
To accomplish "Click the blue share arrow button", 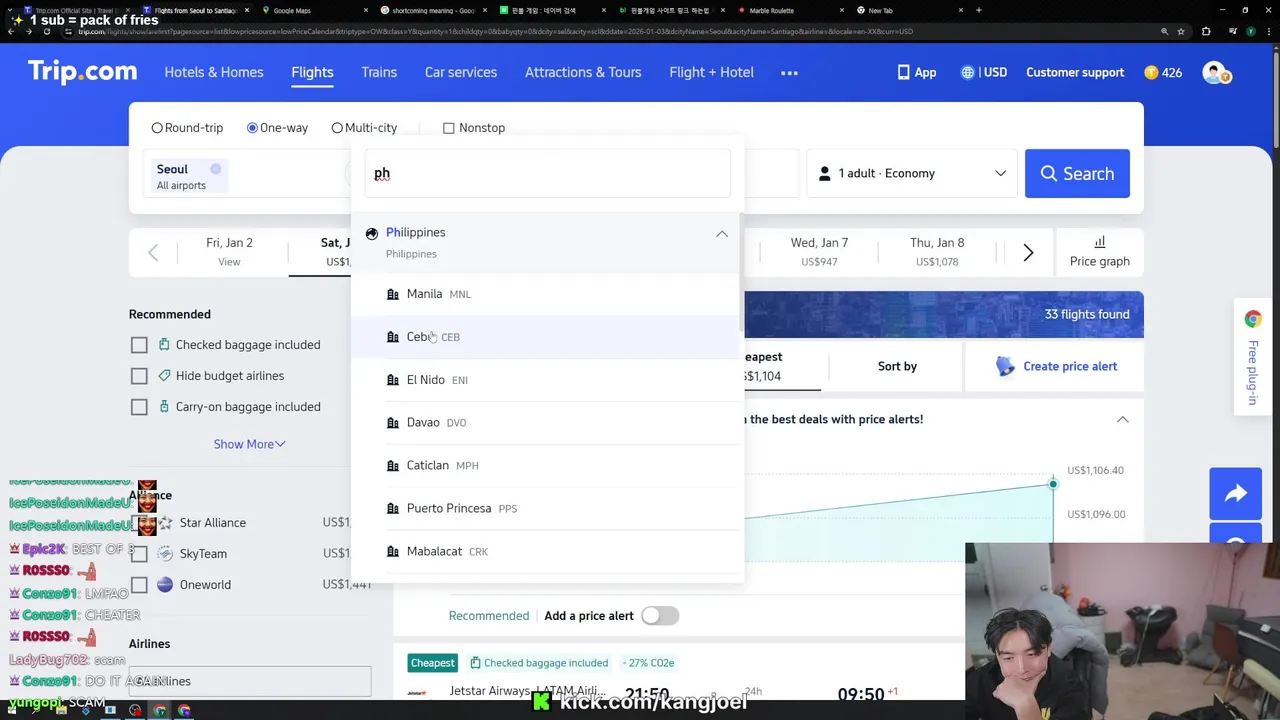I will tap(1236, 493).
